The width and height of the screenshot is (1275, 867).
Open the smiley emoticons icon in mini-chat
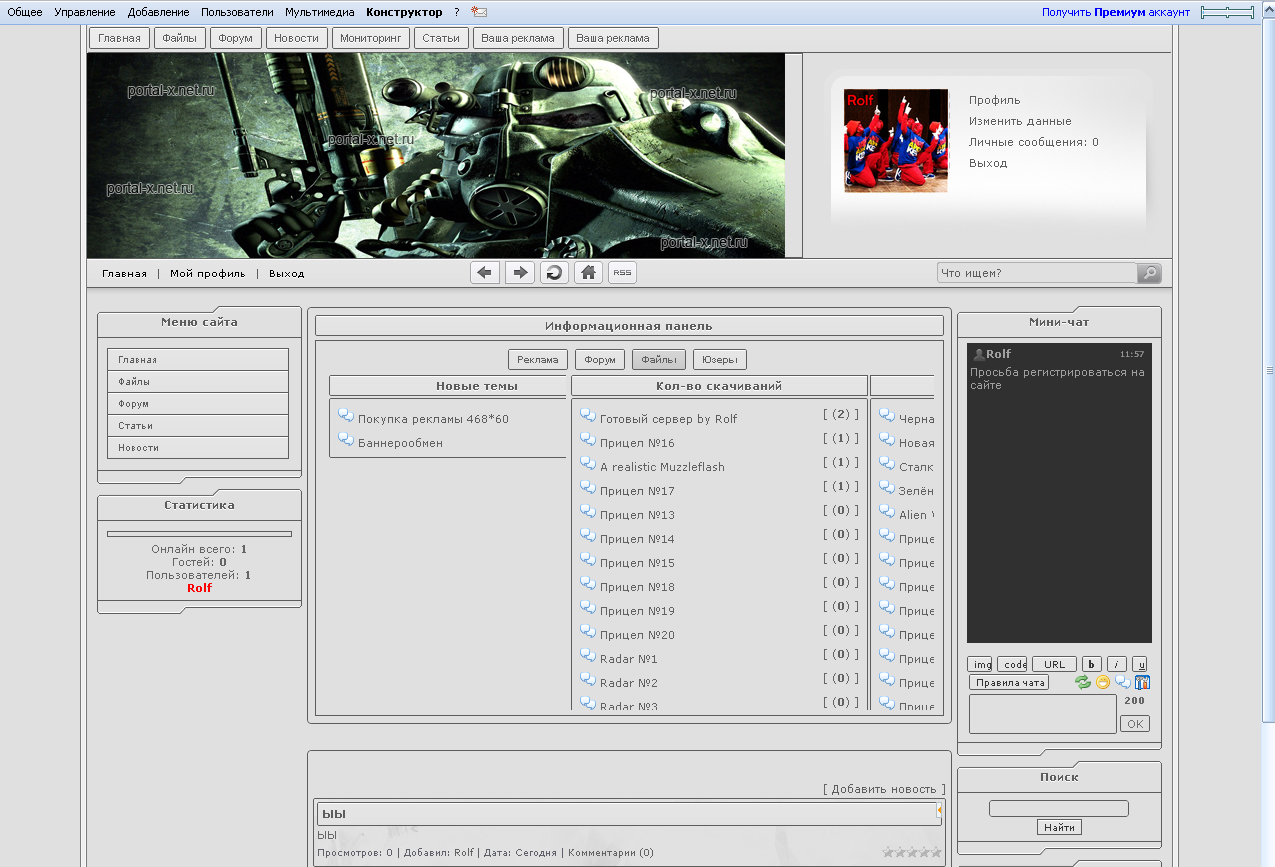click(x=1103, y=682)
